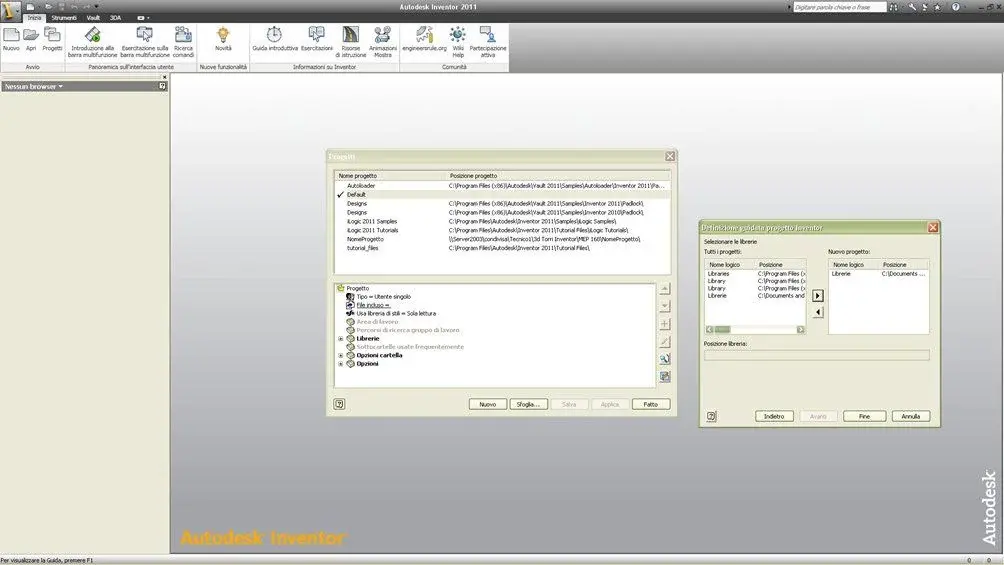Select the NomeProgetto project row
The height and width of the screenshot is (565, 1004).
[x=503, y=240]
